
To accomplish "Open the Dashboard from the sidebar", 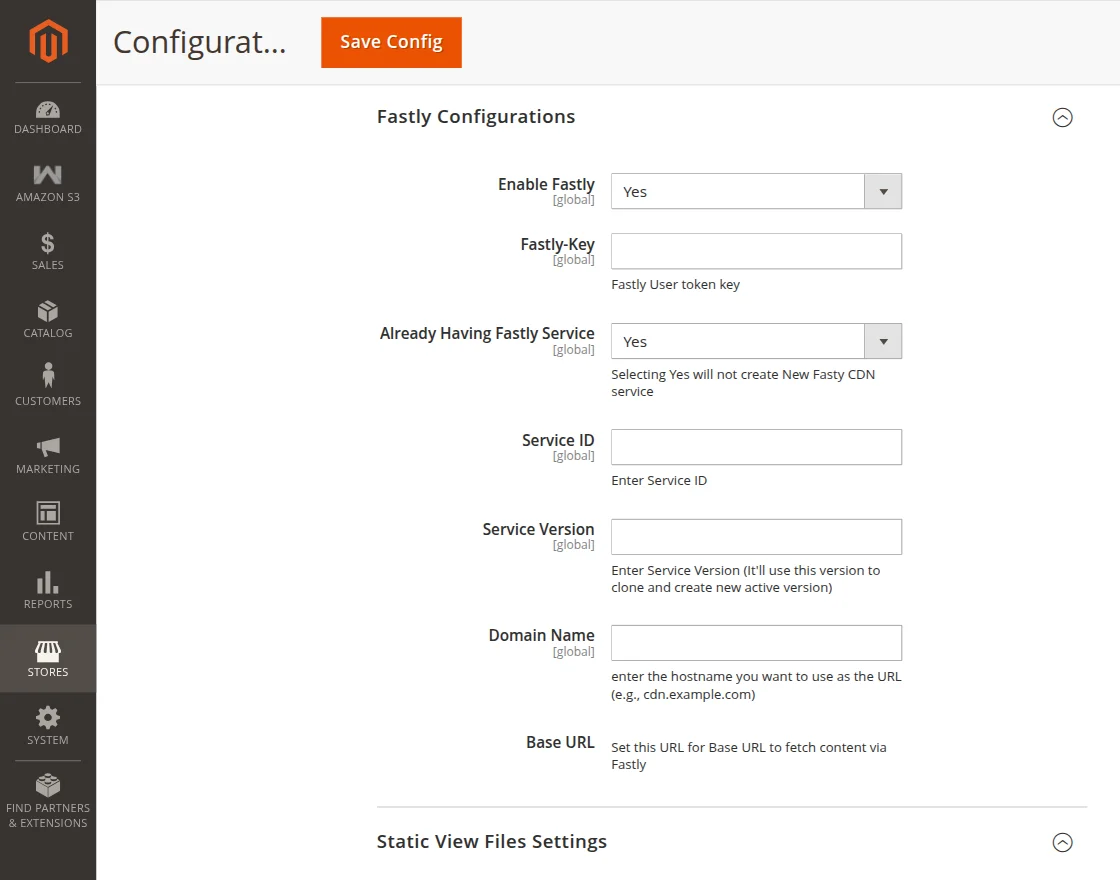I will tap(47, 118).
